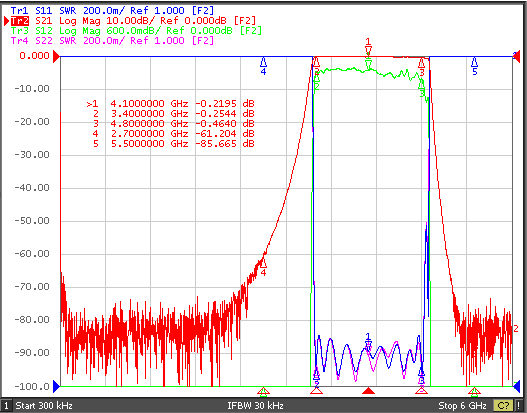Click green marker 5 triangle on bottom axis
527x413 pixels.
(x=474, y=391)
